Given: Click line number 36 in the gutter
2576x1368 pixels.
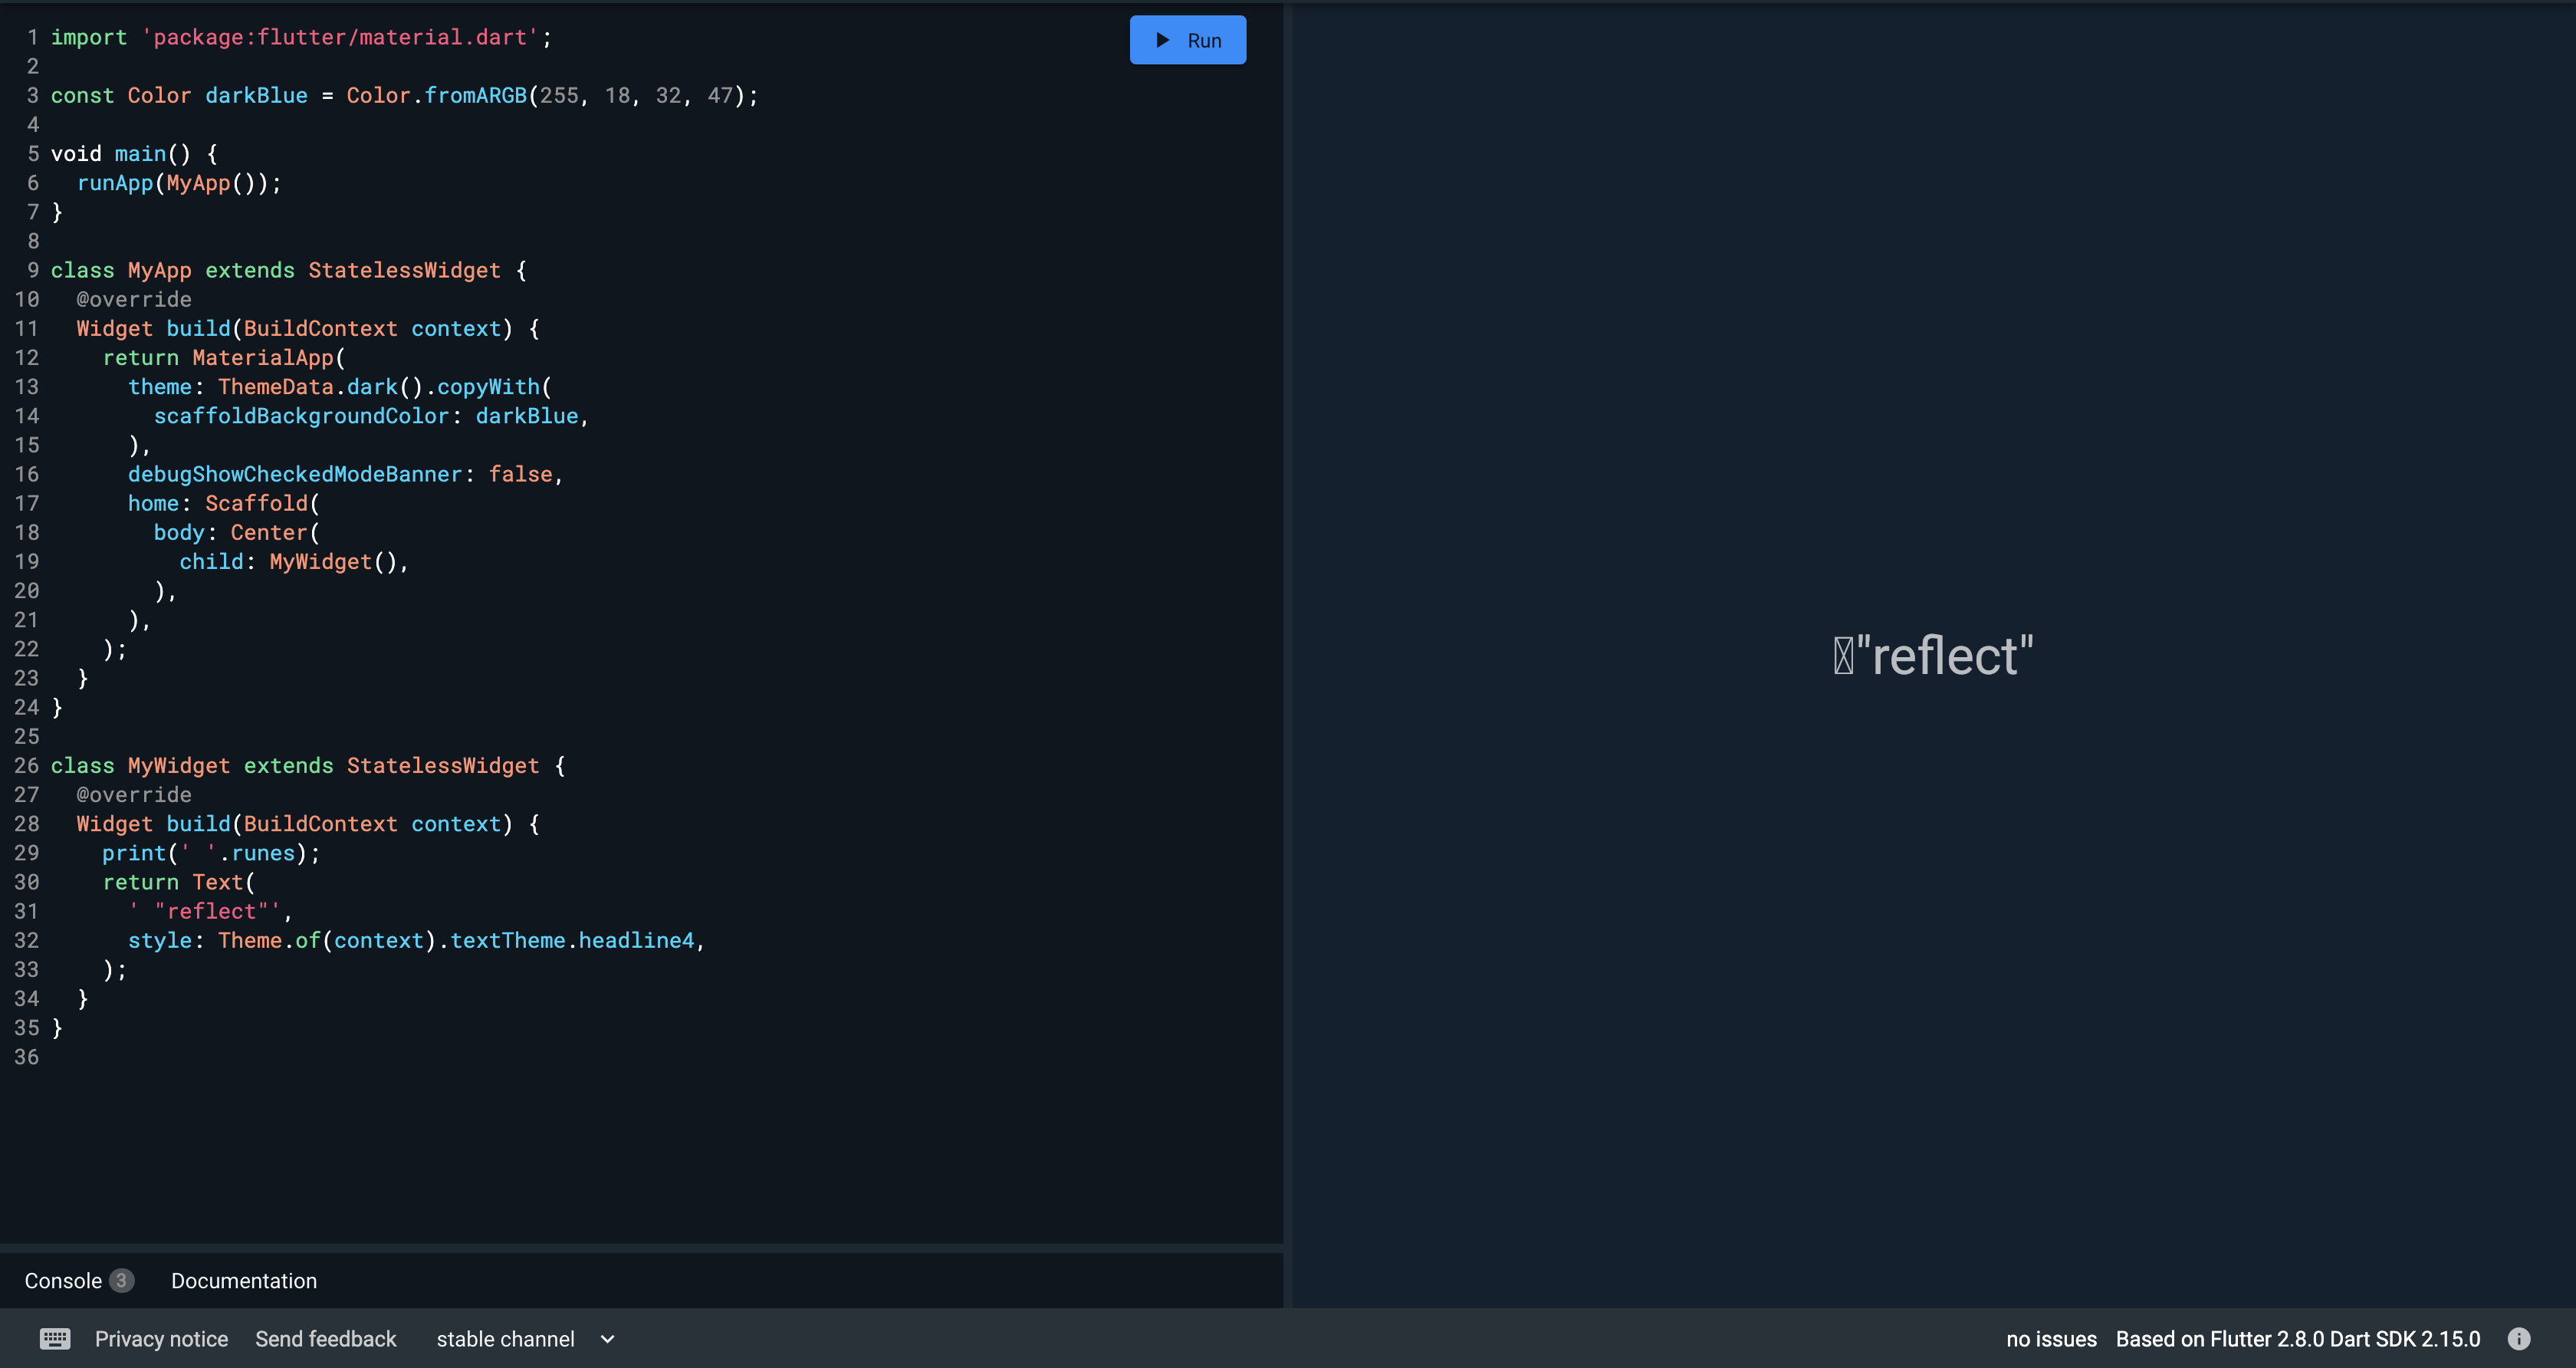Looking at the screenshot, I should (x=26, y=1057).
